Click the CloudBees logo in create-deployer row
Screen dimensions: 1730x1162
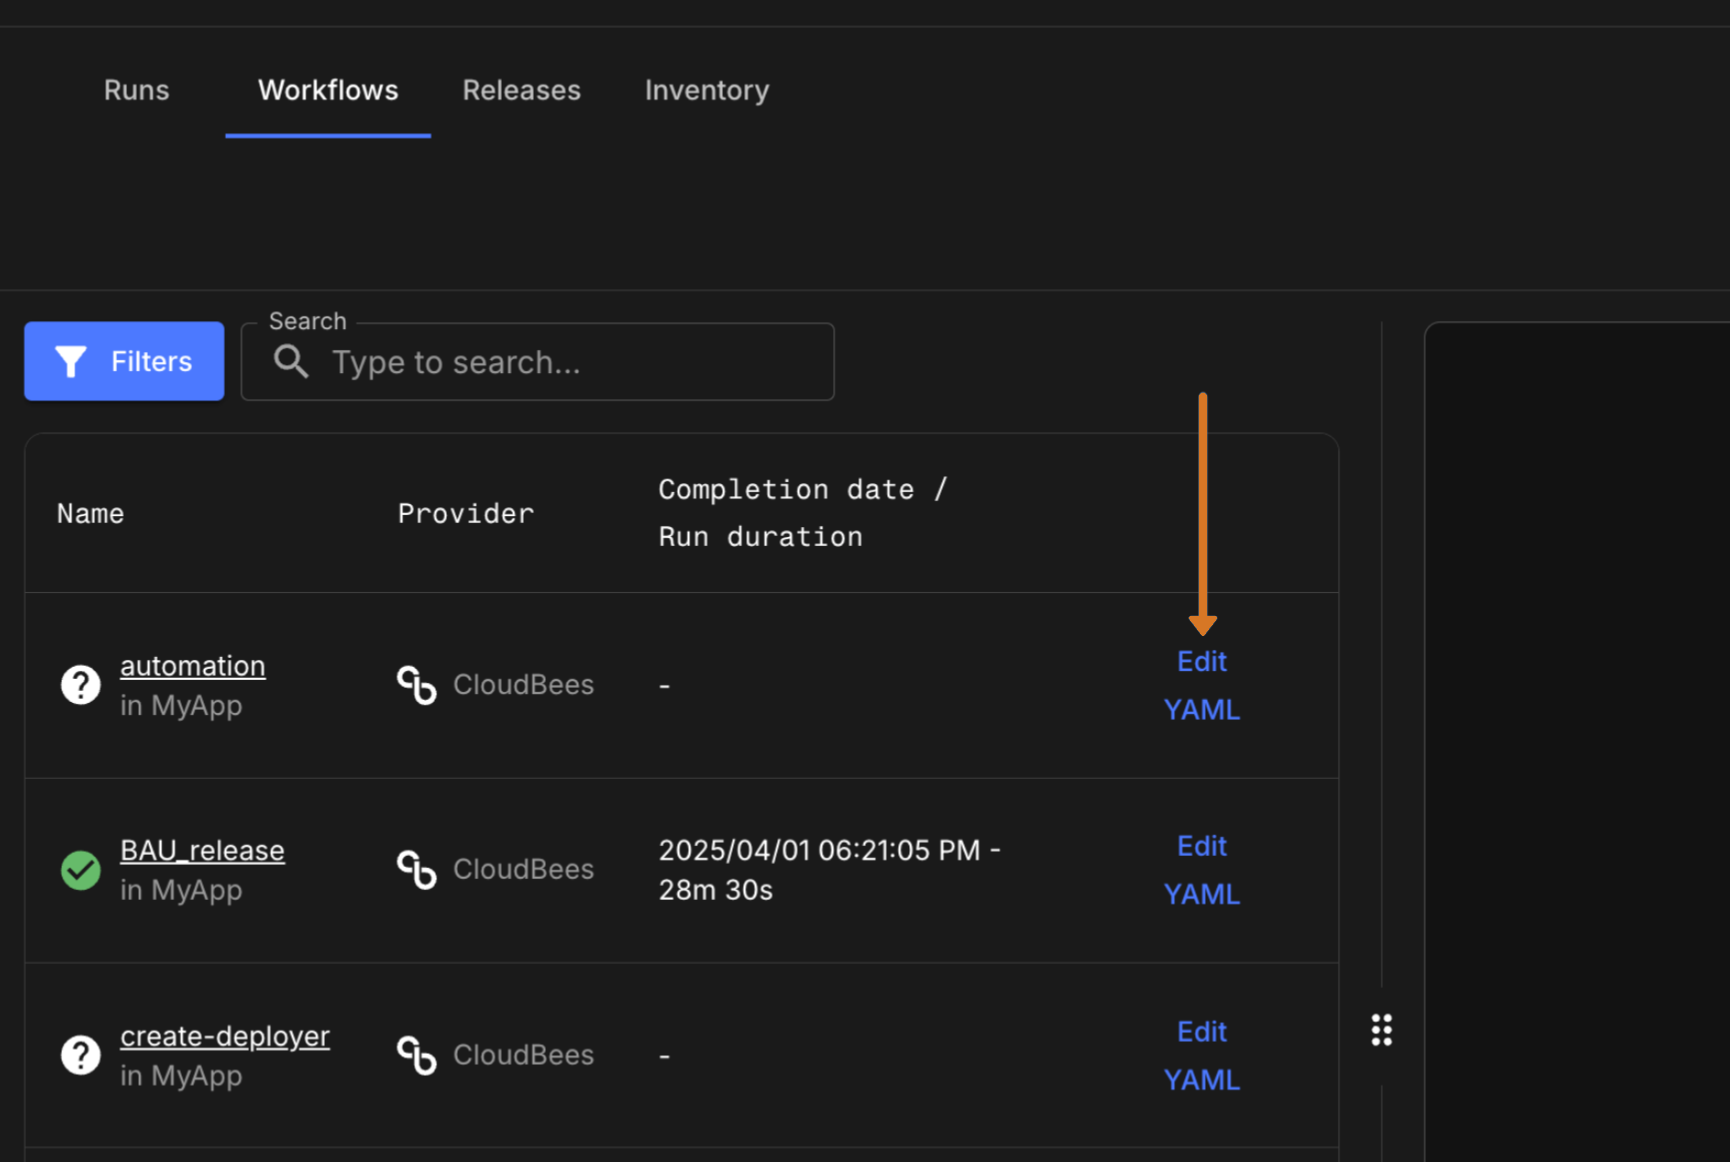(417, 1055)
